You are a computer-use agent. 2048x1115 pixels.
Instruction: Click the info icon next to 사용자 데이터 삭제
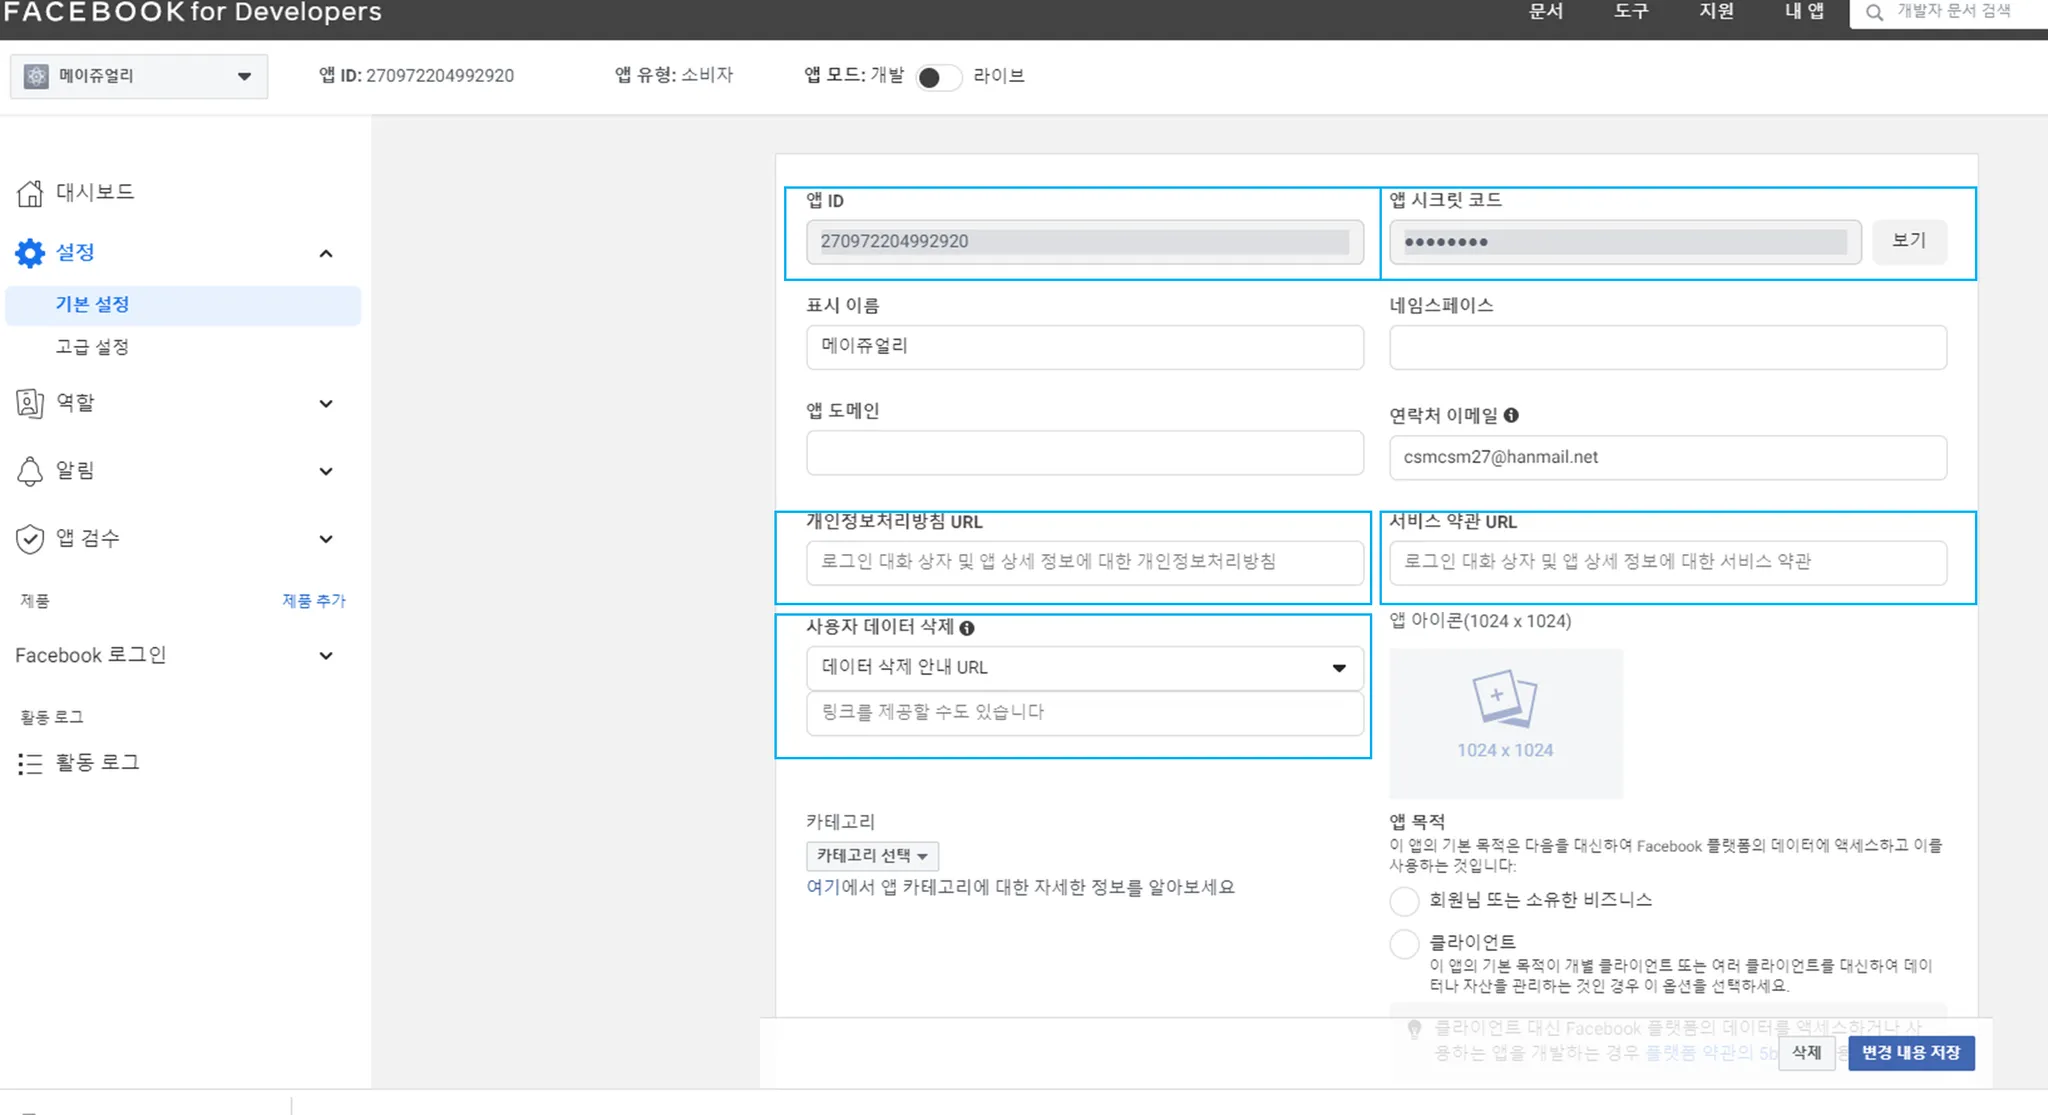pyautogui.click(x=967, y=628)
